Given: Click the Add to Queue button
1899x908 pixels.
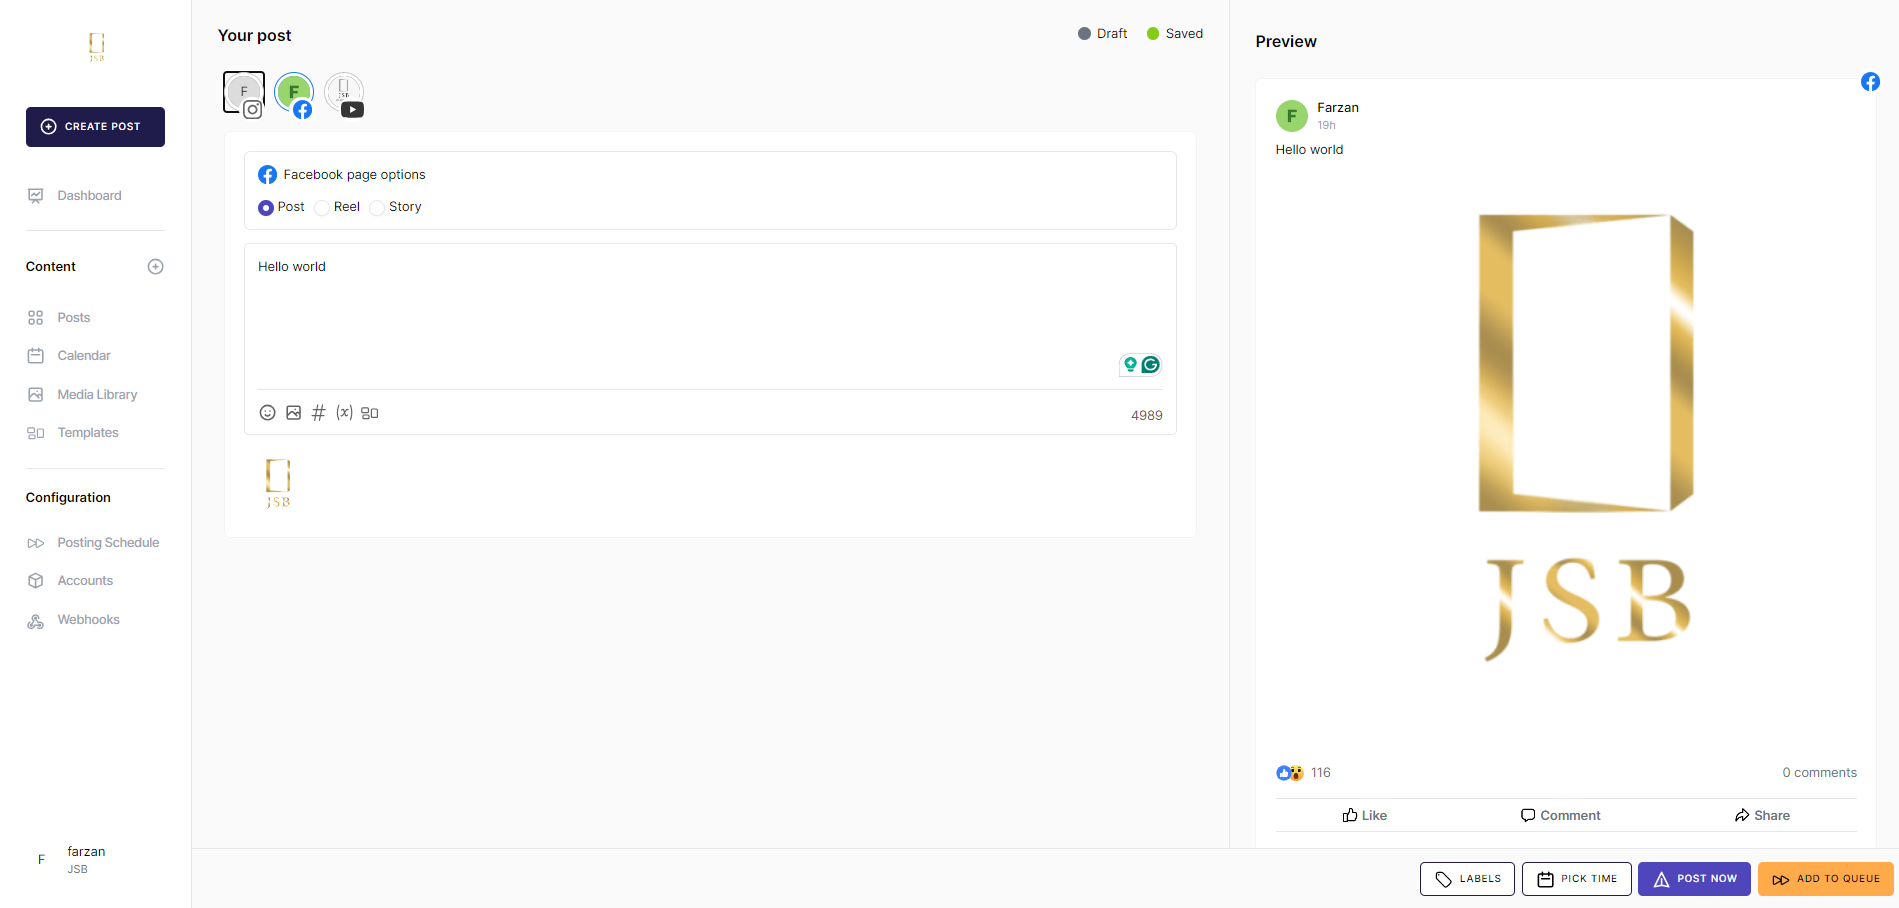Looking at the screenshot, I should (1825, 879).
